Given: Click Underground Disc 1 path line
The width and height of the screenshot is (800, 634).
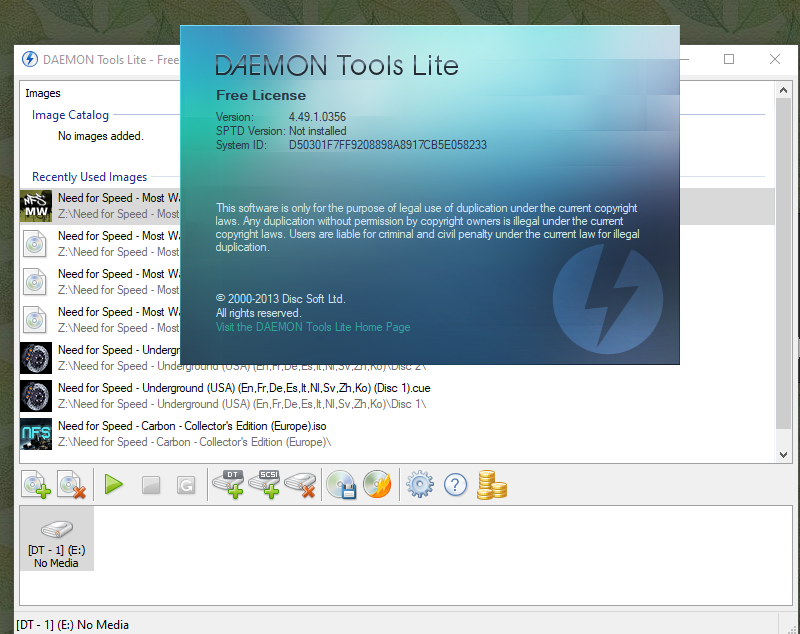Looking at the screenshot, I should tap(242, 404).
